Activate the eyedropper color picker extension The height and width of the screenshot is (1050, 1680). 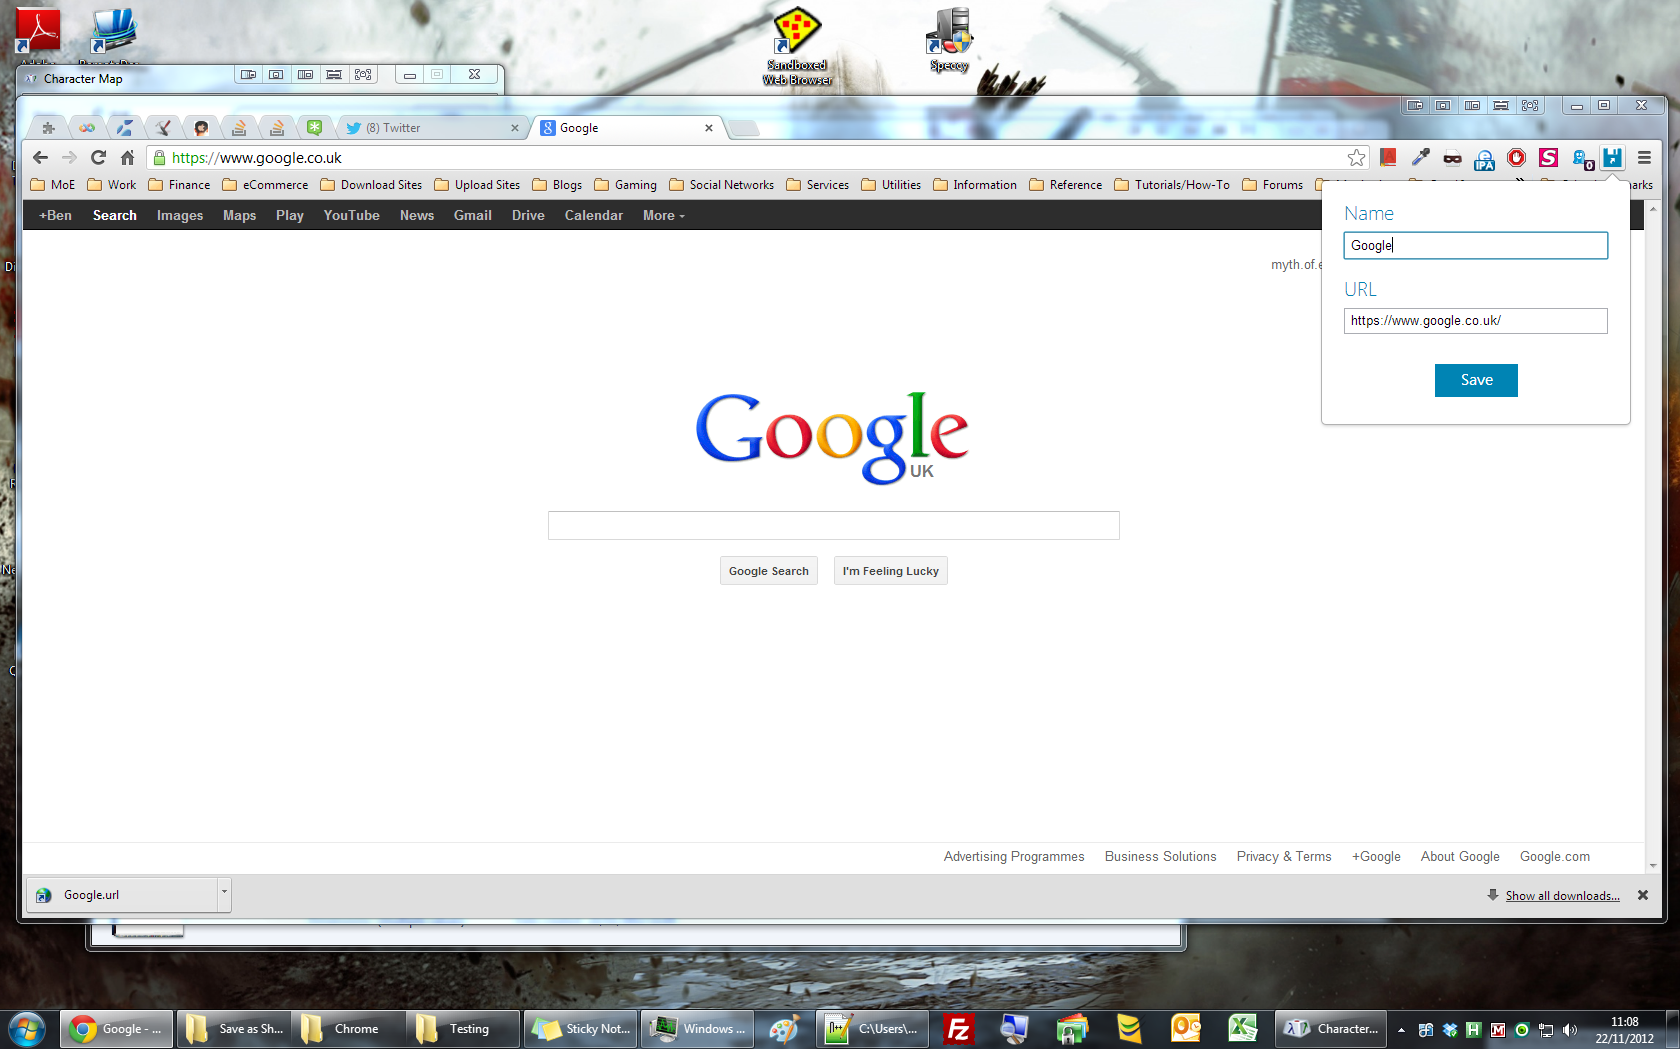[x=1420, y=157]
